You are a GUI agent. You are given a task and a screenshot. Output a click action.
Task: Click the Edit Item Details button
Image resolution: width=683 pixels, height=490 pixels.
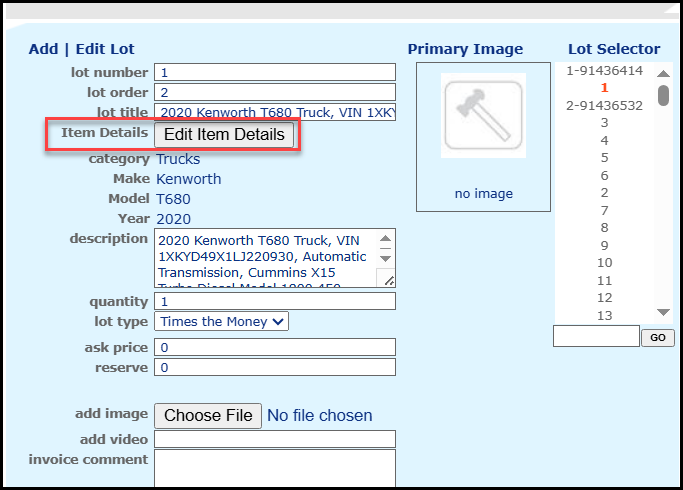[224, 135]
